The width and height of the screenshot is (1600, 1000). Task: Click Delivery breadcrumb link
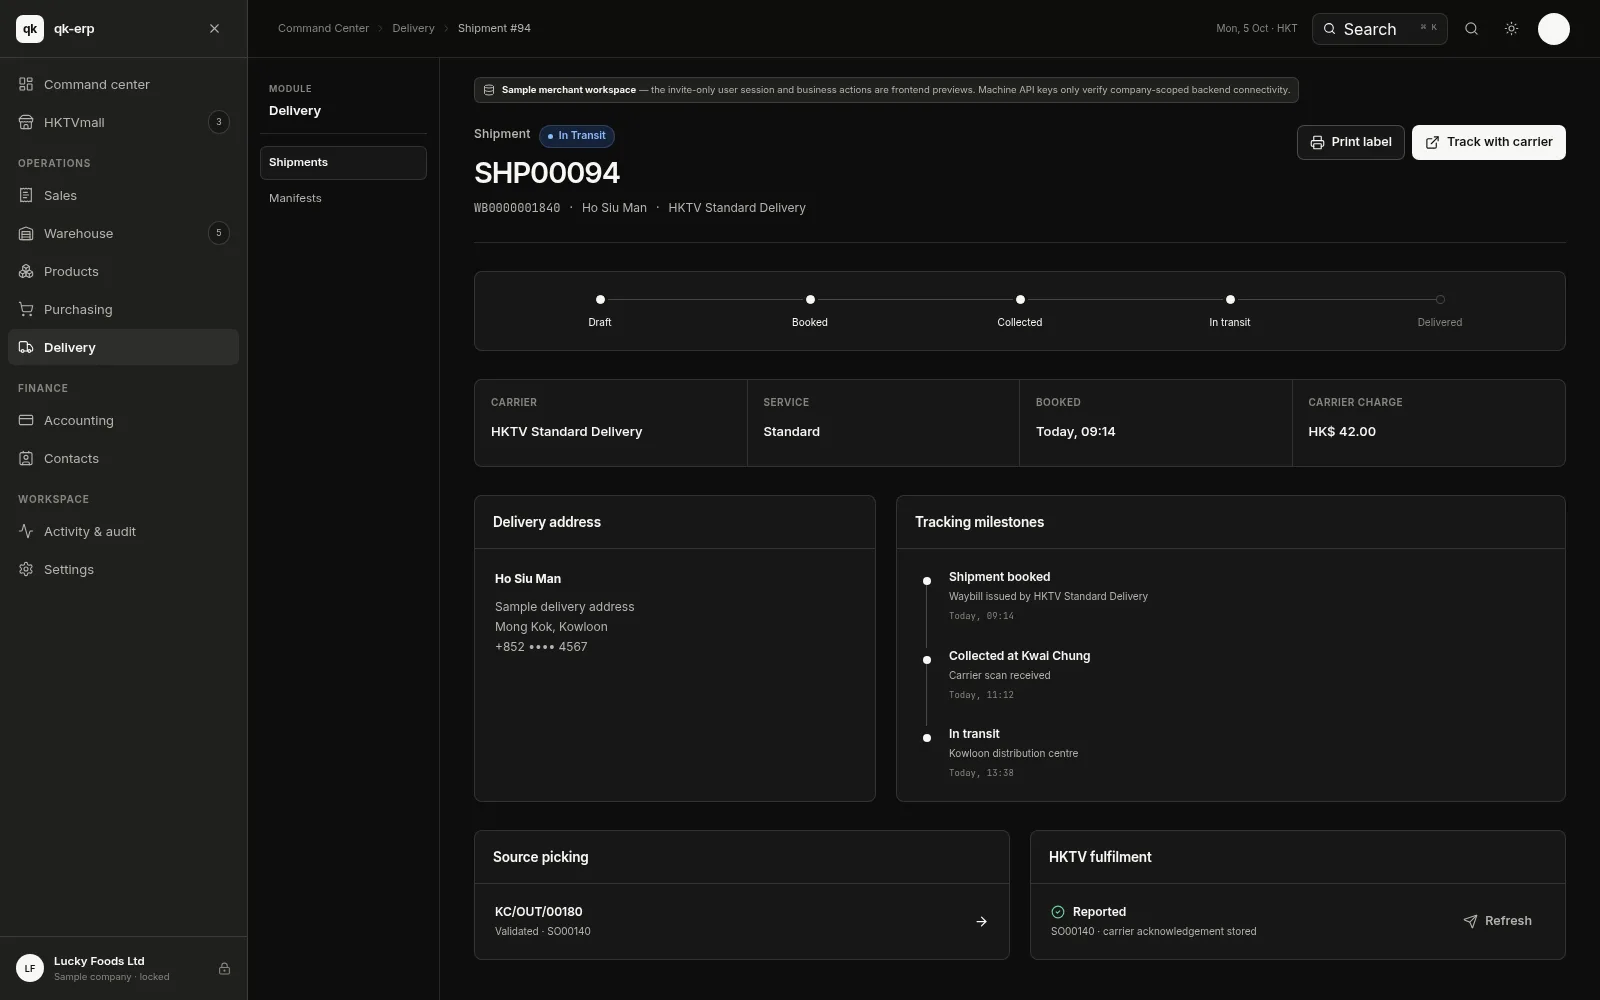tap(413, 28)
